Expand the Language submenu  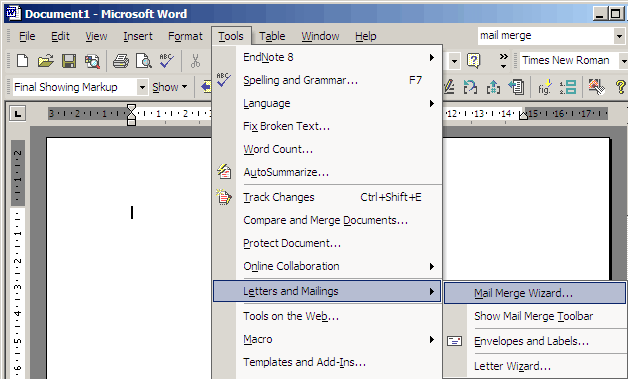point(432,103)
